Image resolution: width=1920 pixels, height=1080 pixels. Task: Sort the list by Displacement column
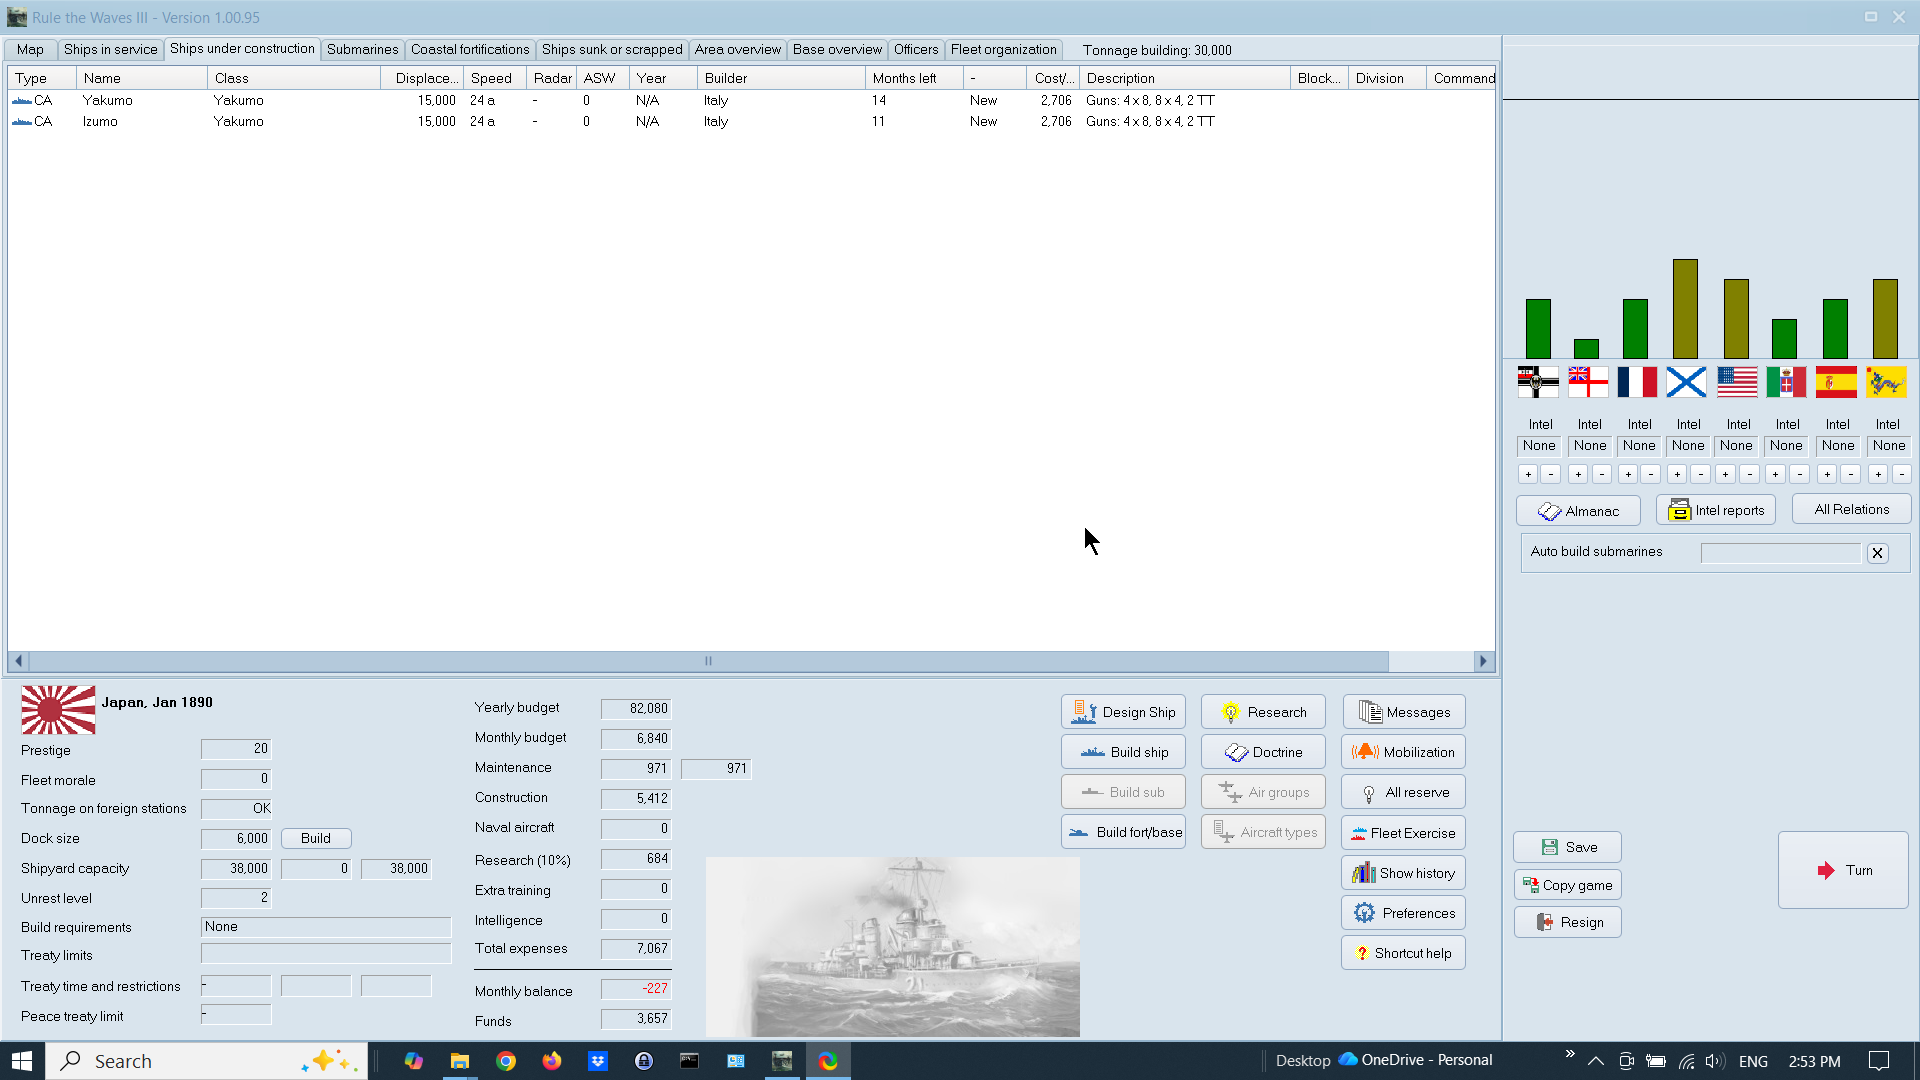click(422, 78)
